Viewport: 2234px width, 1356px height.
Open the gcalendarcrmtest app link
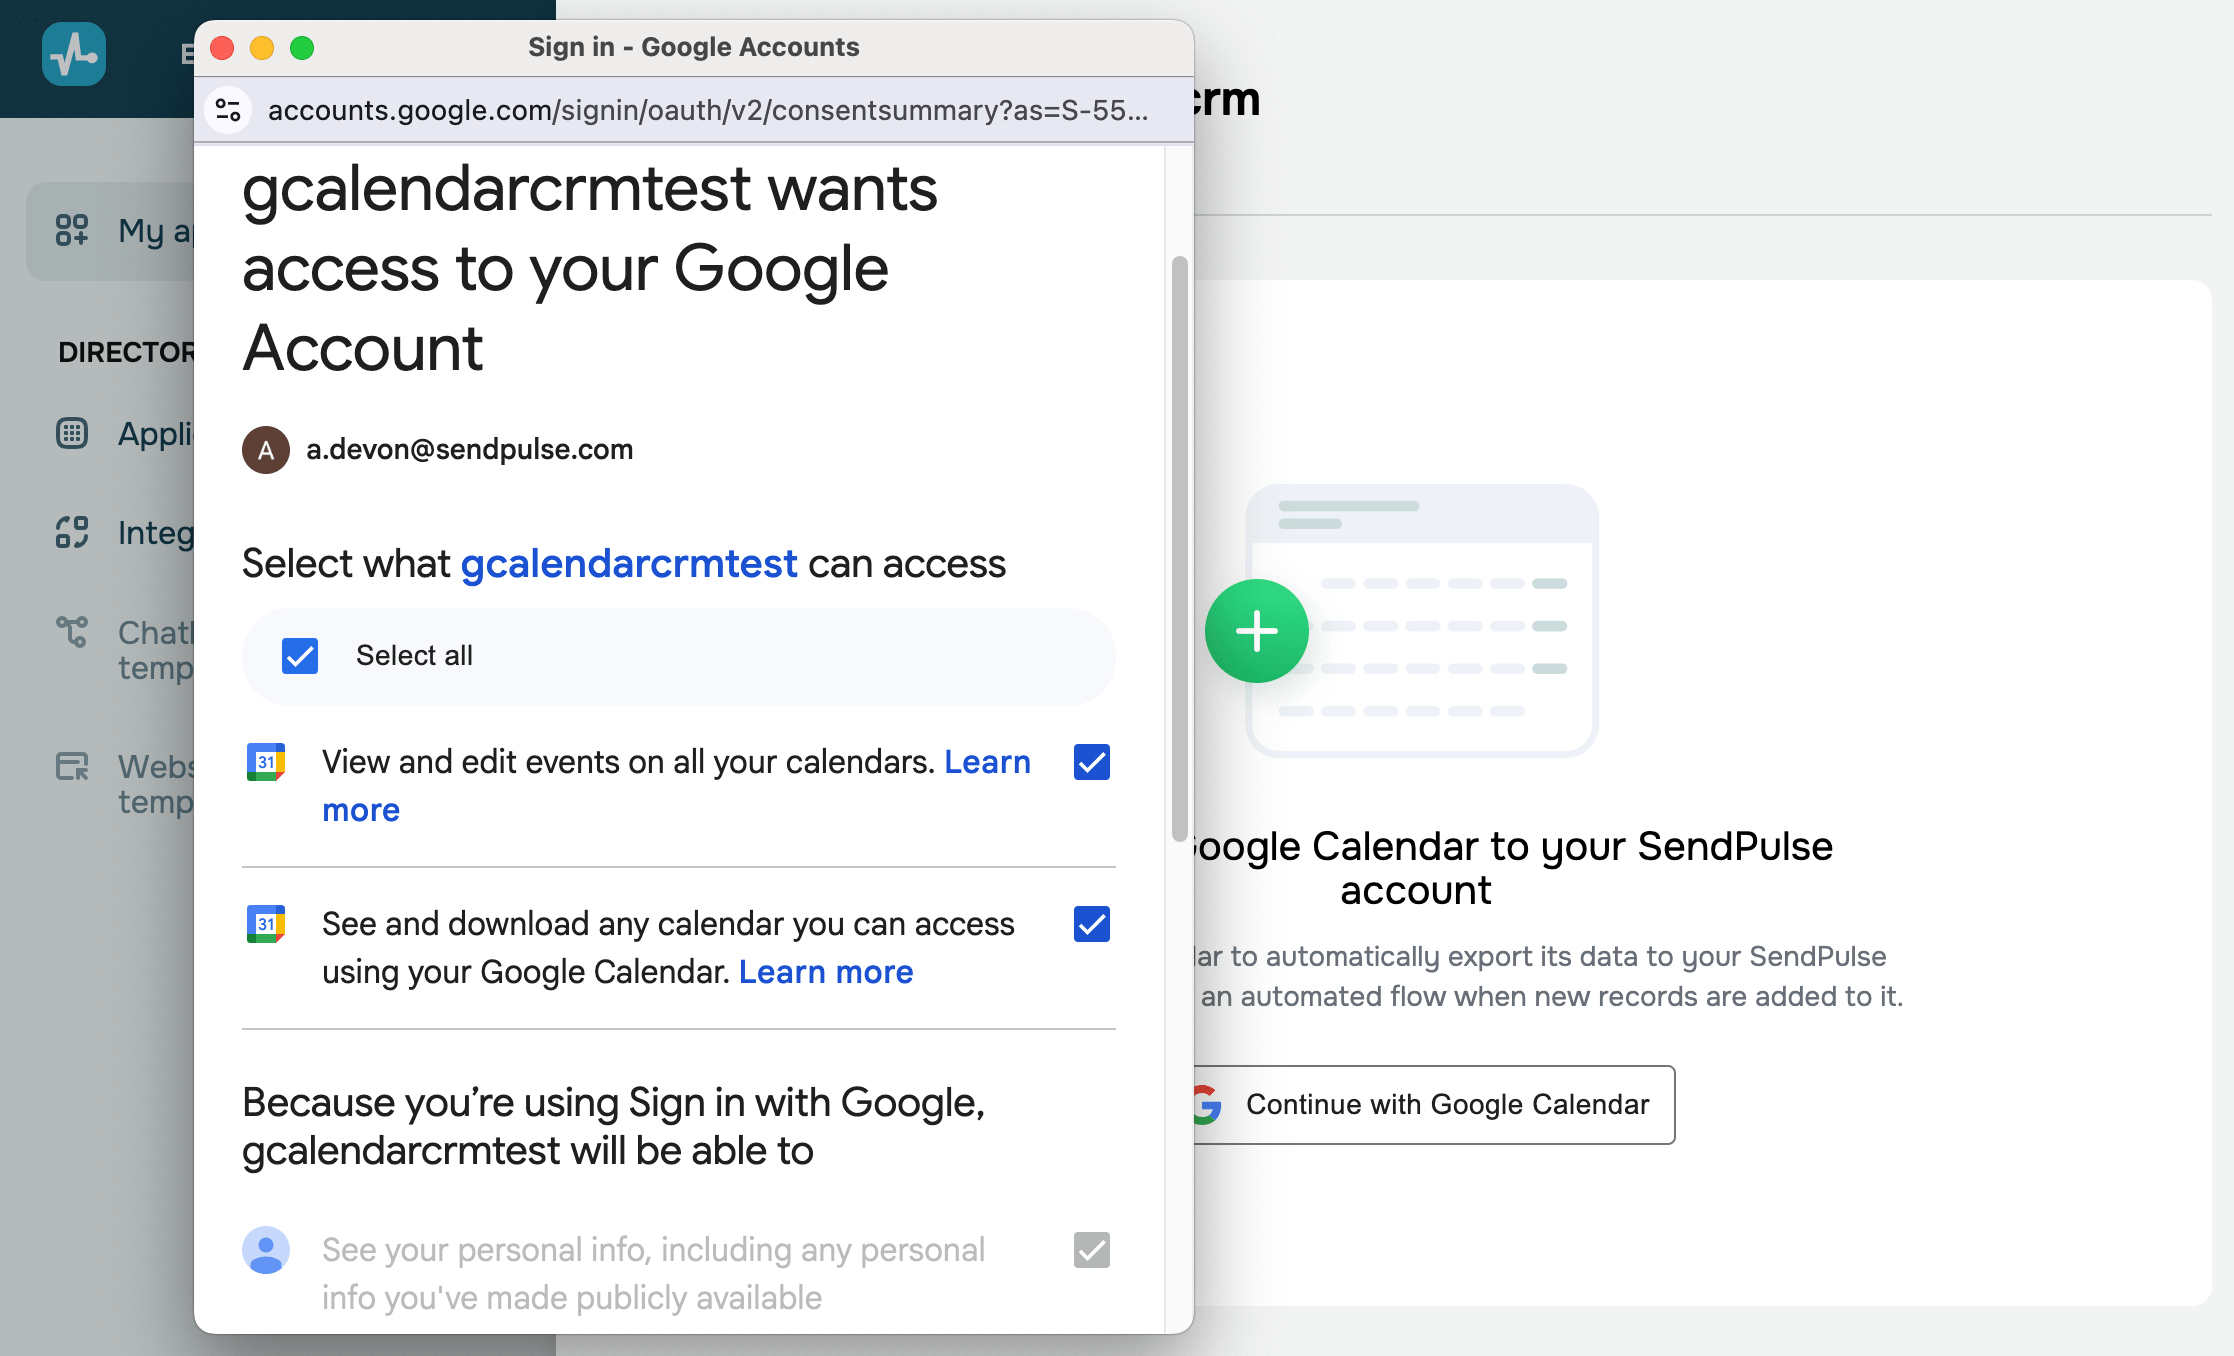click(629, 564)
